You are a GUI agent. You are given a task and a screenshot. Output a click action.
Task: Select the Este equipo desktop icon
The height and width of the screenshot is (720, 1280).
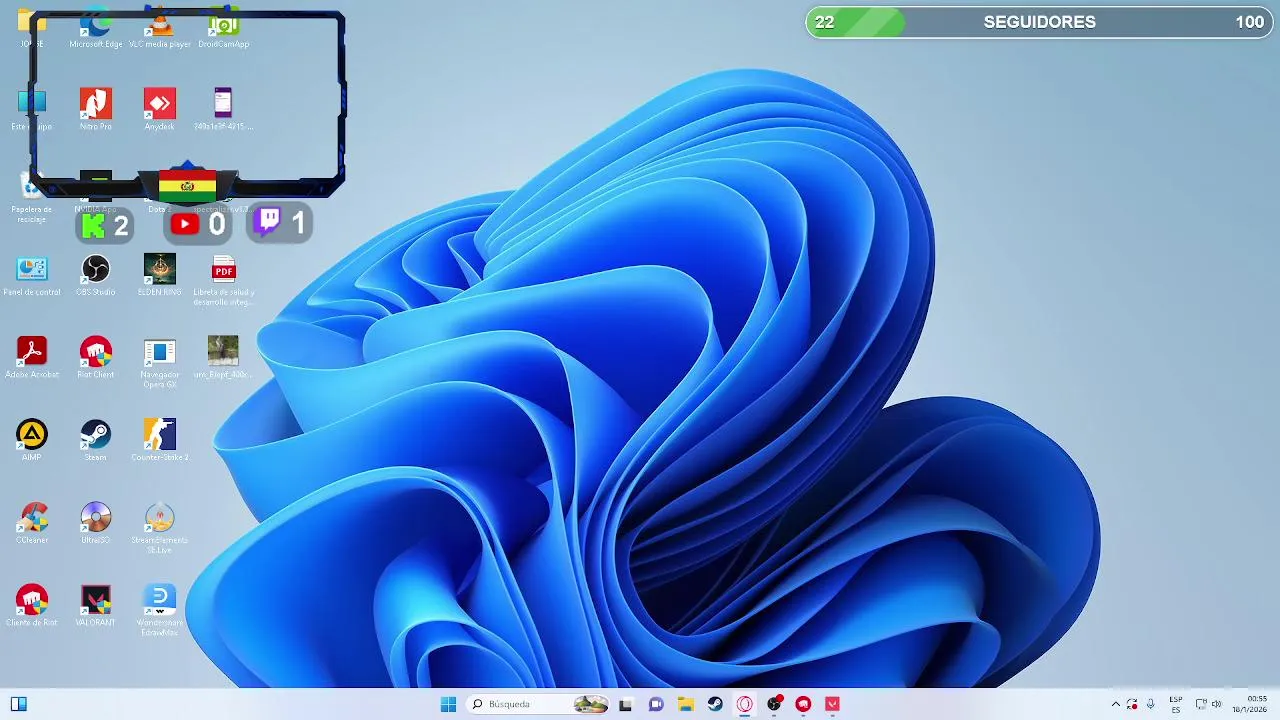[32, 110]
